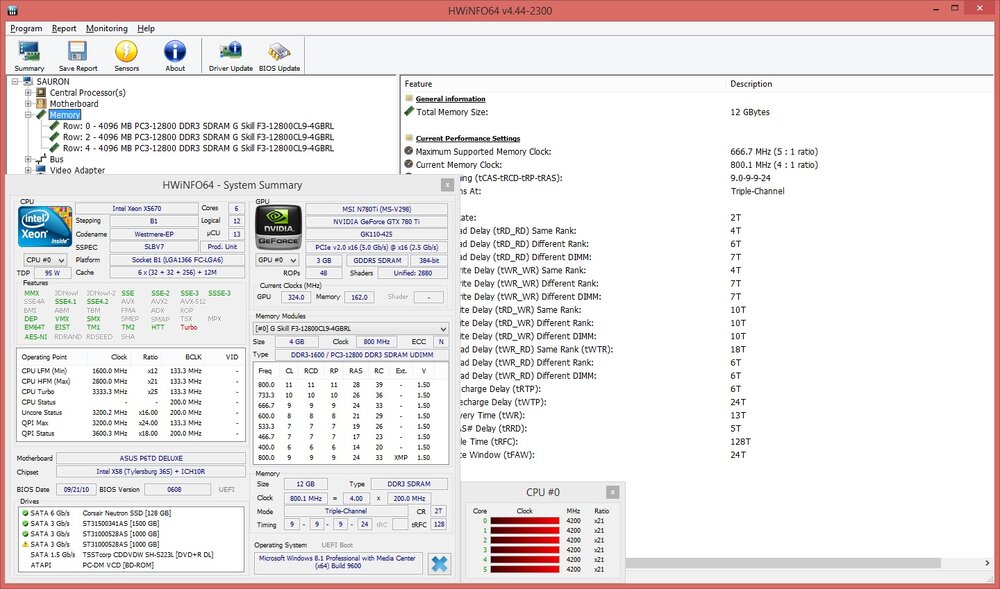Image resolution: width=1000 pixels, height=589 pixels.
Task: Select Row: 2 memory module entry
Action: [x=198, y=137]
